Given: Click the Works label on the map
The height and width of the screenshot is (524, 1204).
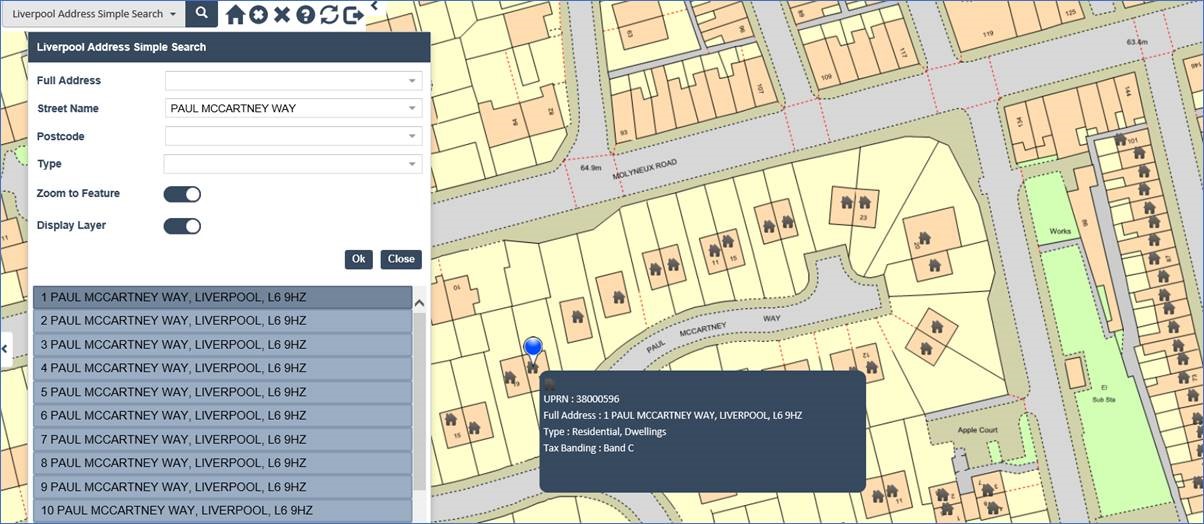Looking at the screenshot, I should [x=1060, y=231].
